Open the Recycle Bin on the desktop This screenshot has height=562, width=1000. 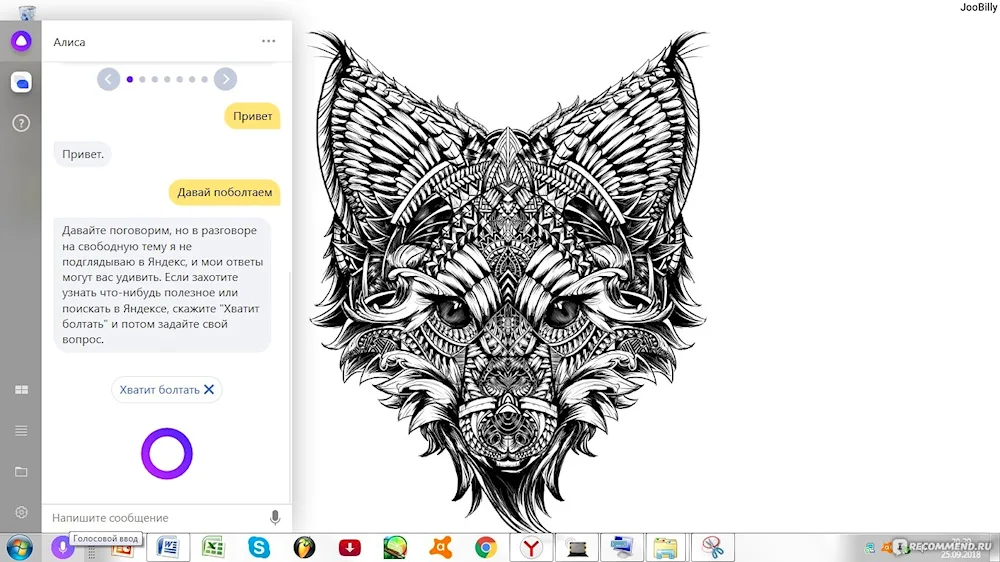27,11
